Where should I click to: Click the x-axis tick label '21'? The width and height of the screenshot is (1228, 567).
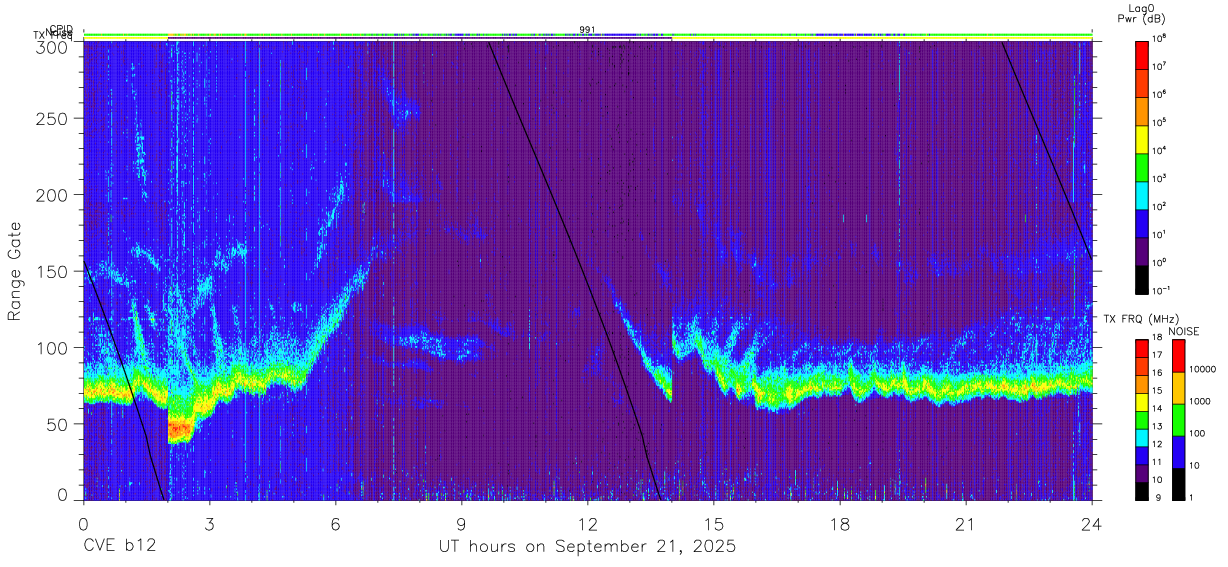(966, 524)
